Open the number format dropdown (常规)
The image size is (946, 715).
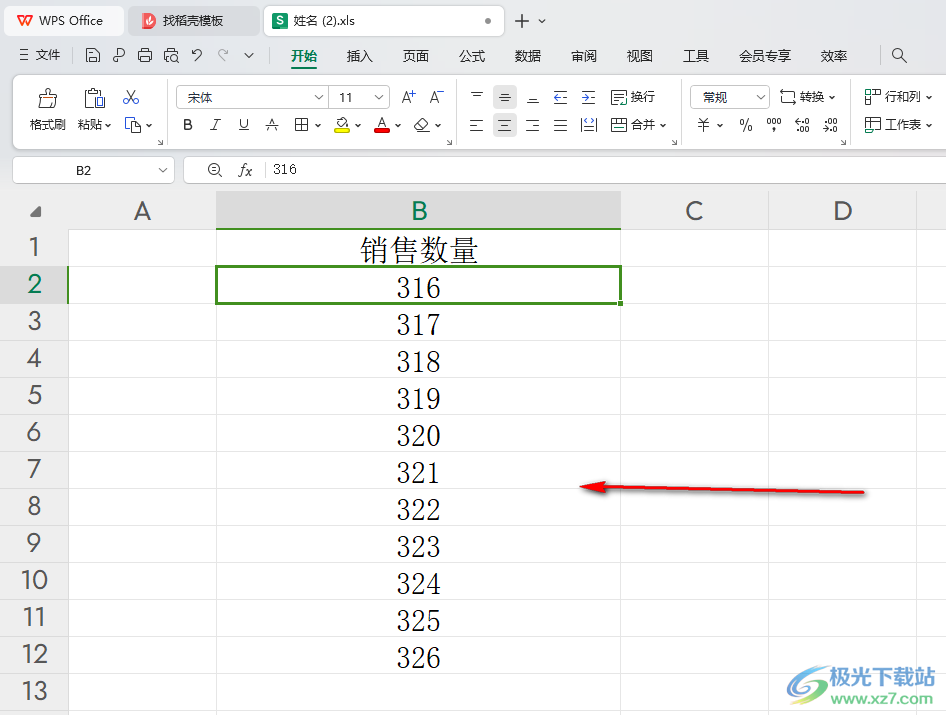[x=760, y=98]
